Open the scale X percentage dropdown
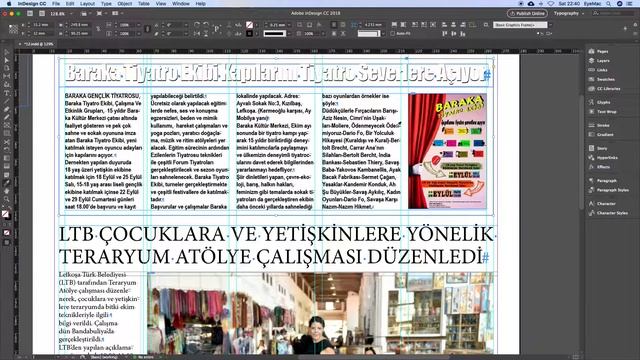This screenshot has height=360, width=640. coord(139,25)
